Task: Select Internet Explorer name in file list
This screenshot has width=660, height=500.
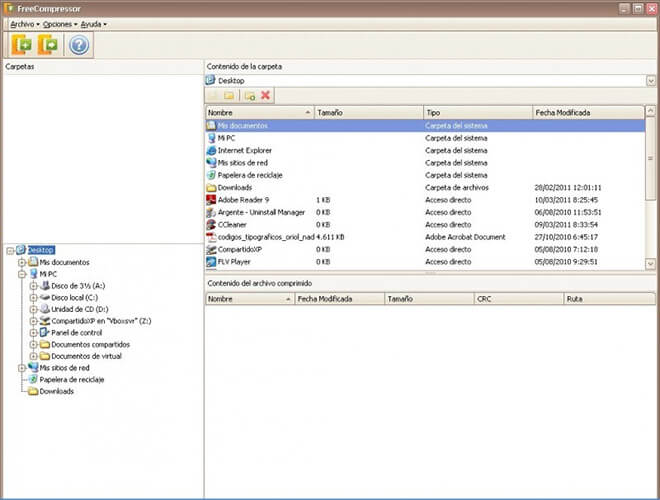Action: (x=245, y=150)
